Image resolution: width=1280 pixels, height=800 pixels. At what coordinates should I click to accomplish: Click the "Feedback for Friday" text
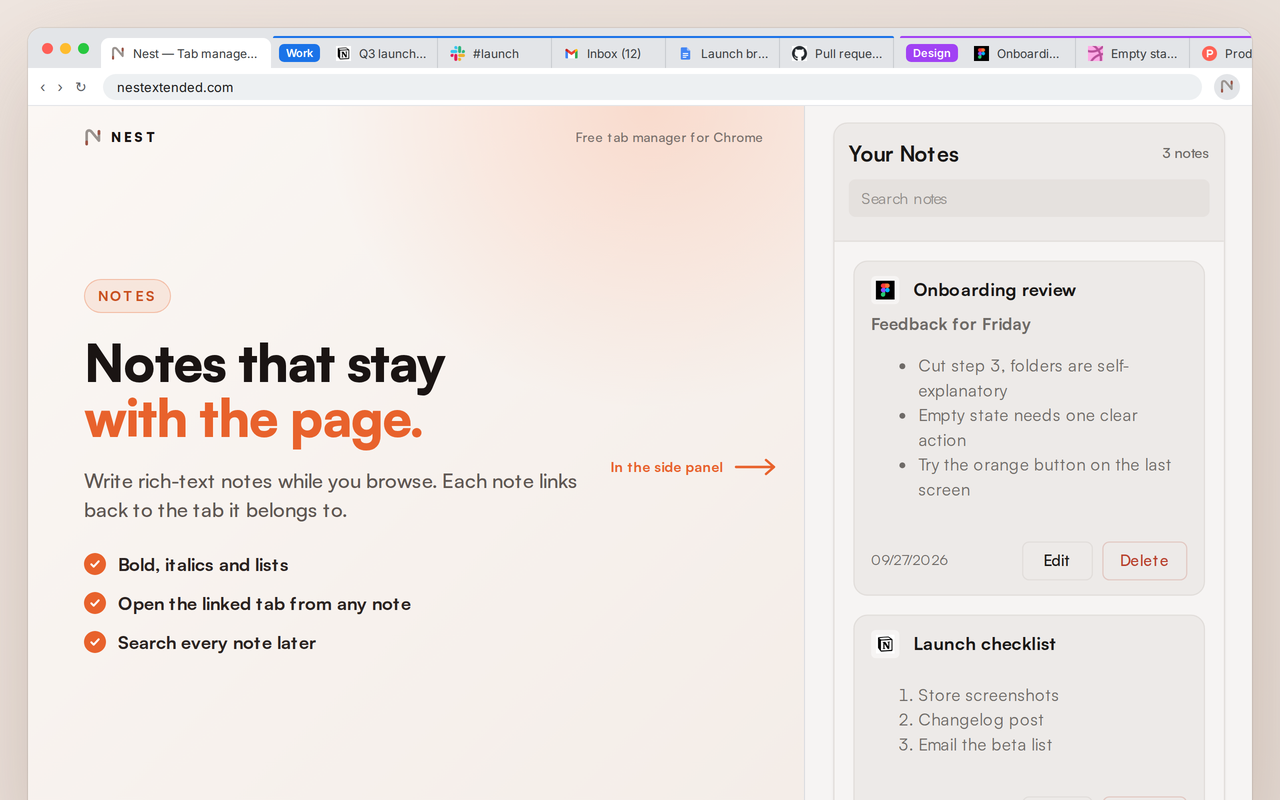pyautogui.click(x=950, y=324)
